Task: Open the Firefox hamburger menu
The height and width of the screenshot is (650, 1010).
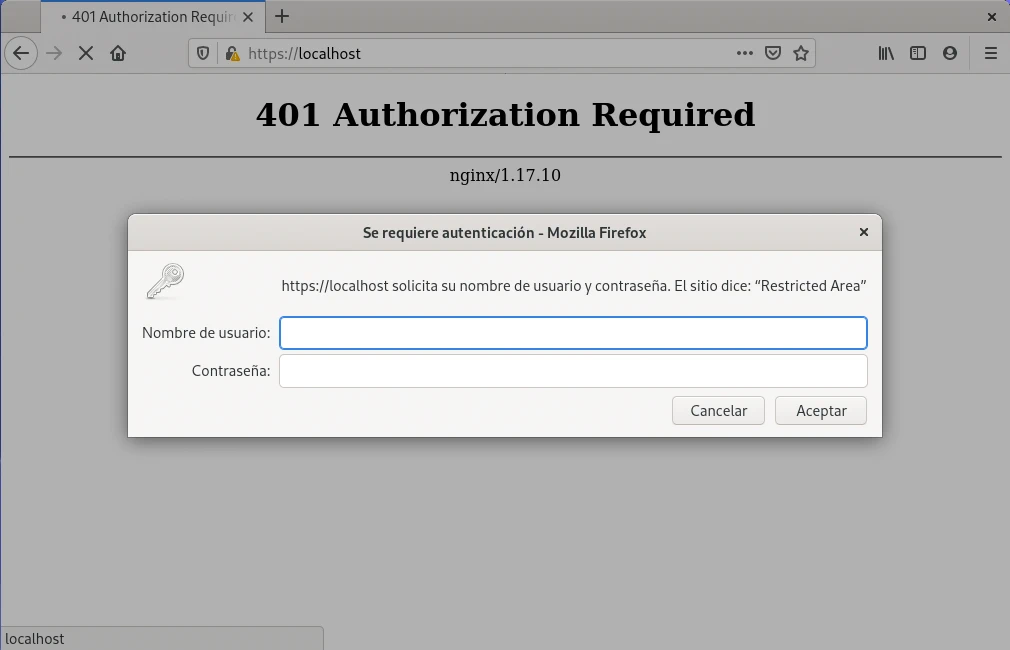Action: pos(991,53)
